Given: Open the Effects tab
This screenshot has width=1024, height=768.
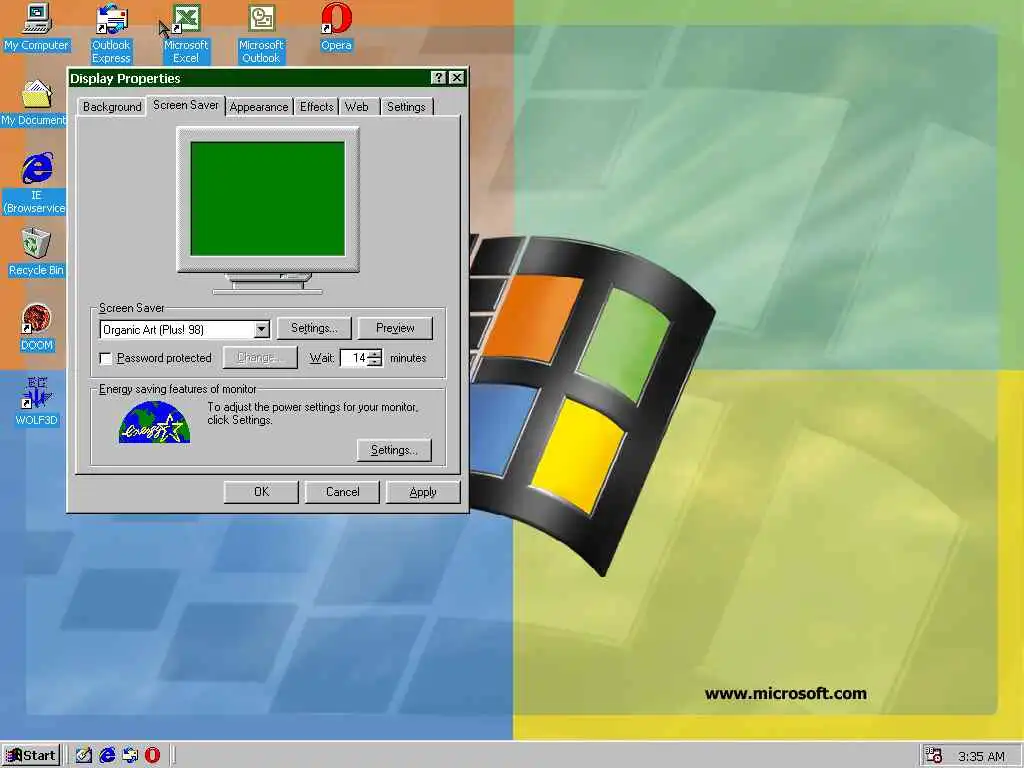Looking at the screenshot, I should 316,106.
